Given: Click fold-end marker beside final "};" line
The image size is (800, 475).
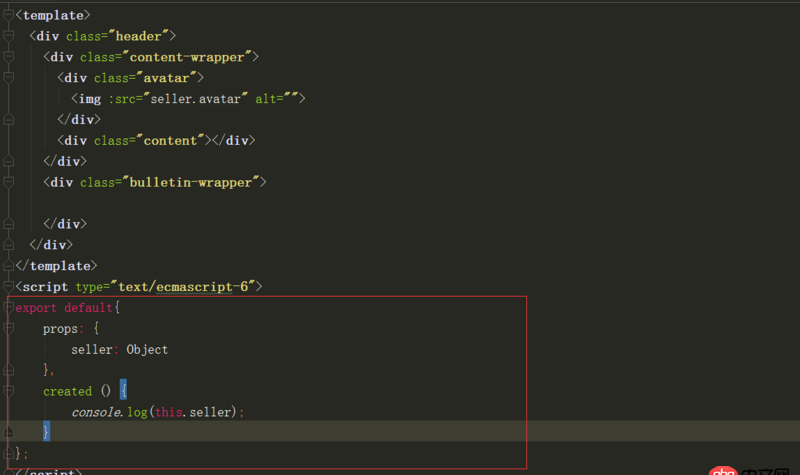Looking at the screenshot, I should click(x=8, y=453).
